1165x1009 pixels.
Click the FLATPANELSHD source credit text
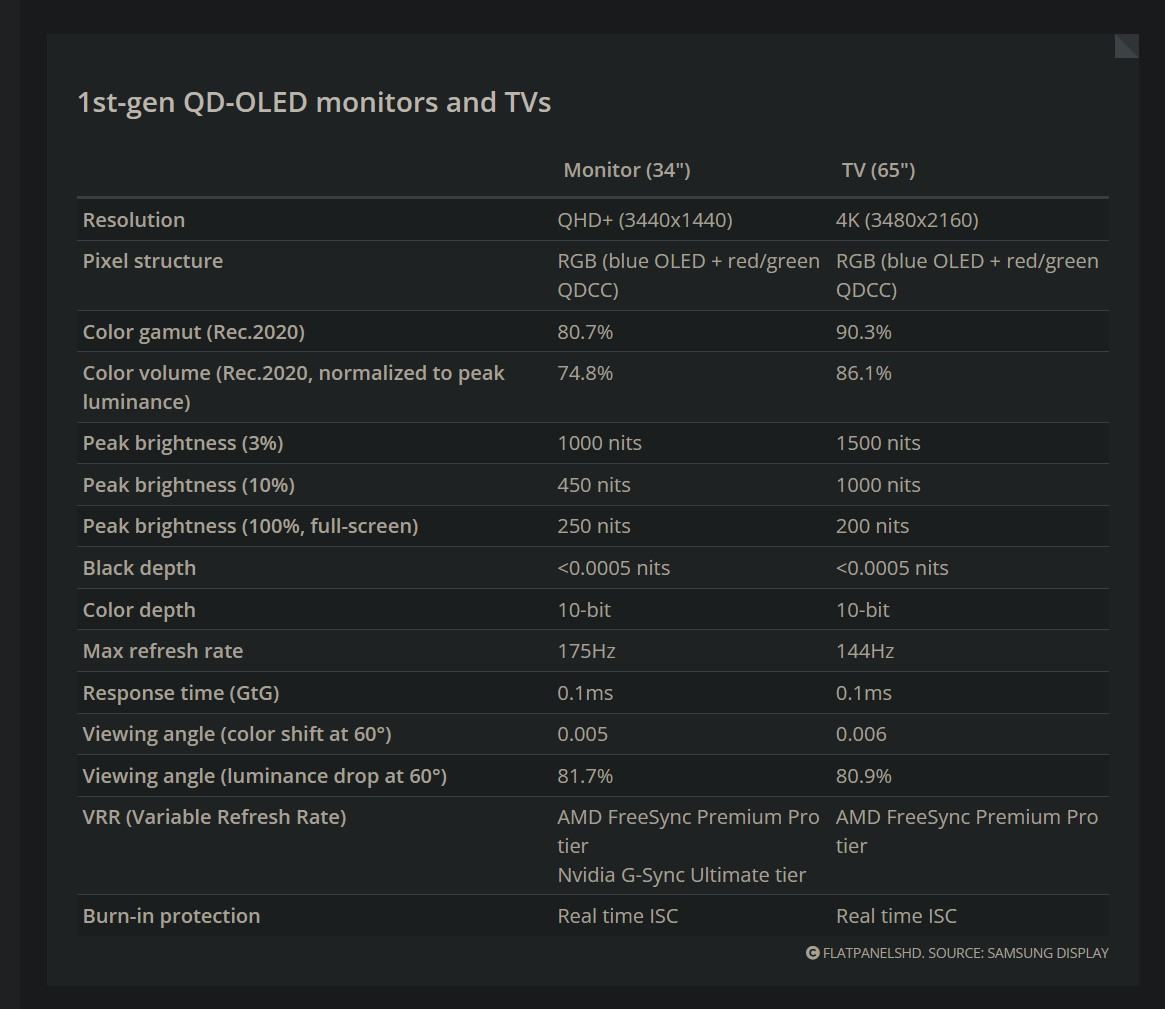point(965,953)
